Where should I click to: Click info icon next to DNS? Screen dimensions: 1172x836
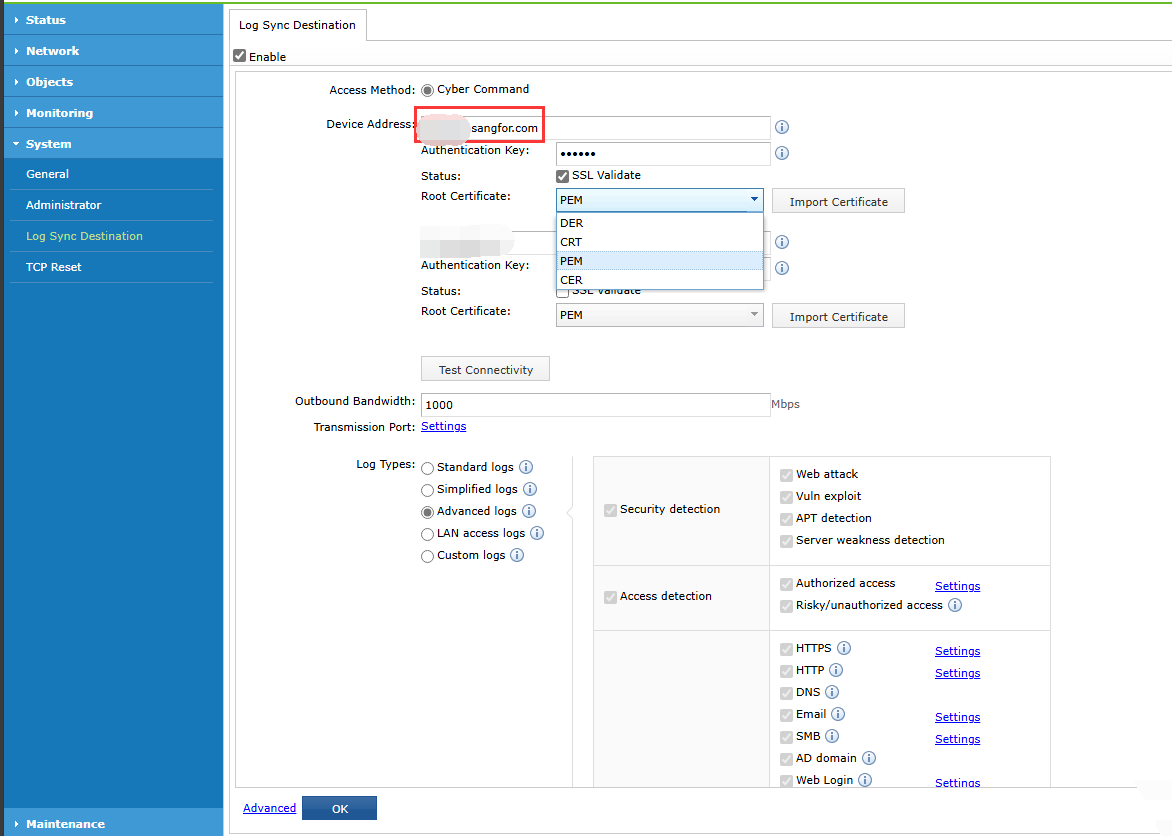click(x=832, y=692)
